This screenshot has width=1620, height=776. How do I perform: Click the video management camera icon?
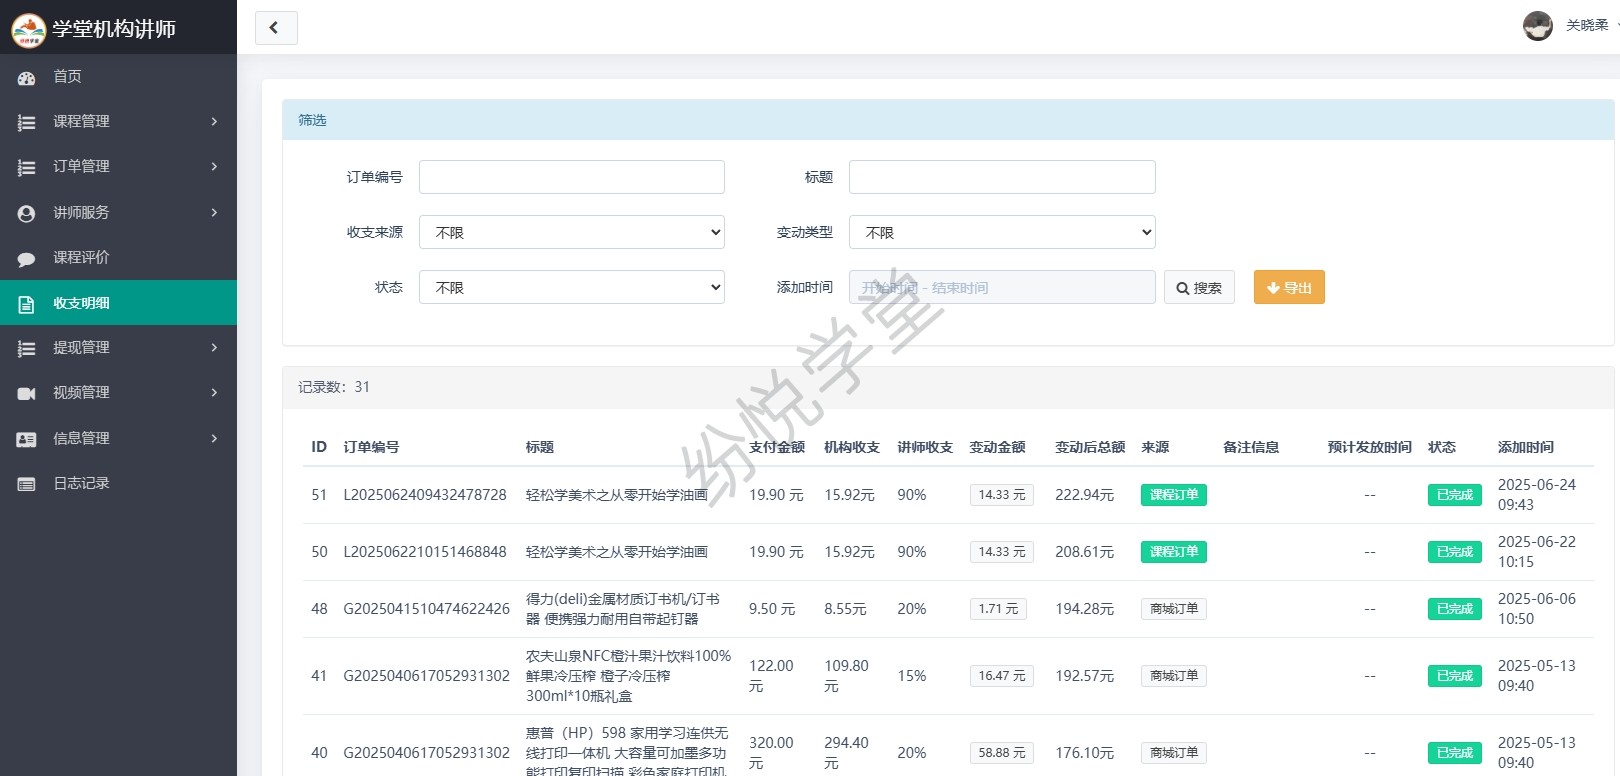(27, 393)
